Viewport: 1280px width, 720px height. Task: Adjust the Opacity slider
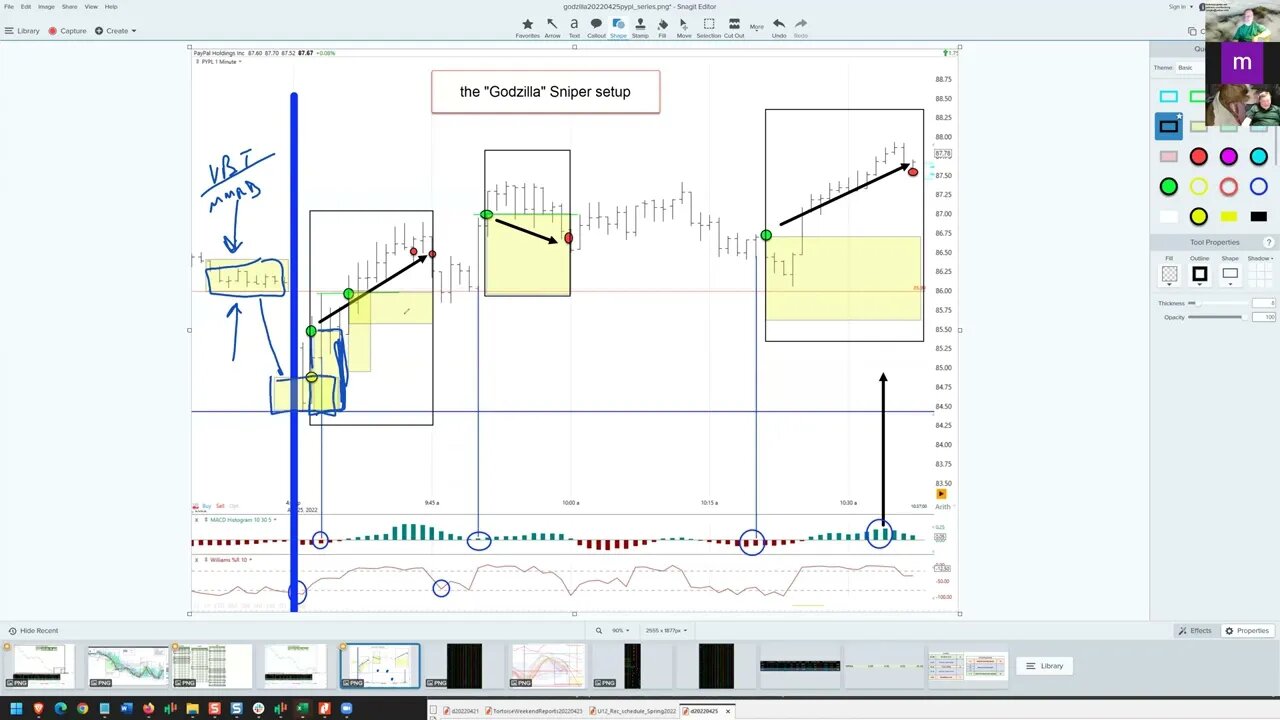[x=1218, y=317]
